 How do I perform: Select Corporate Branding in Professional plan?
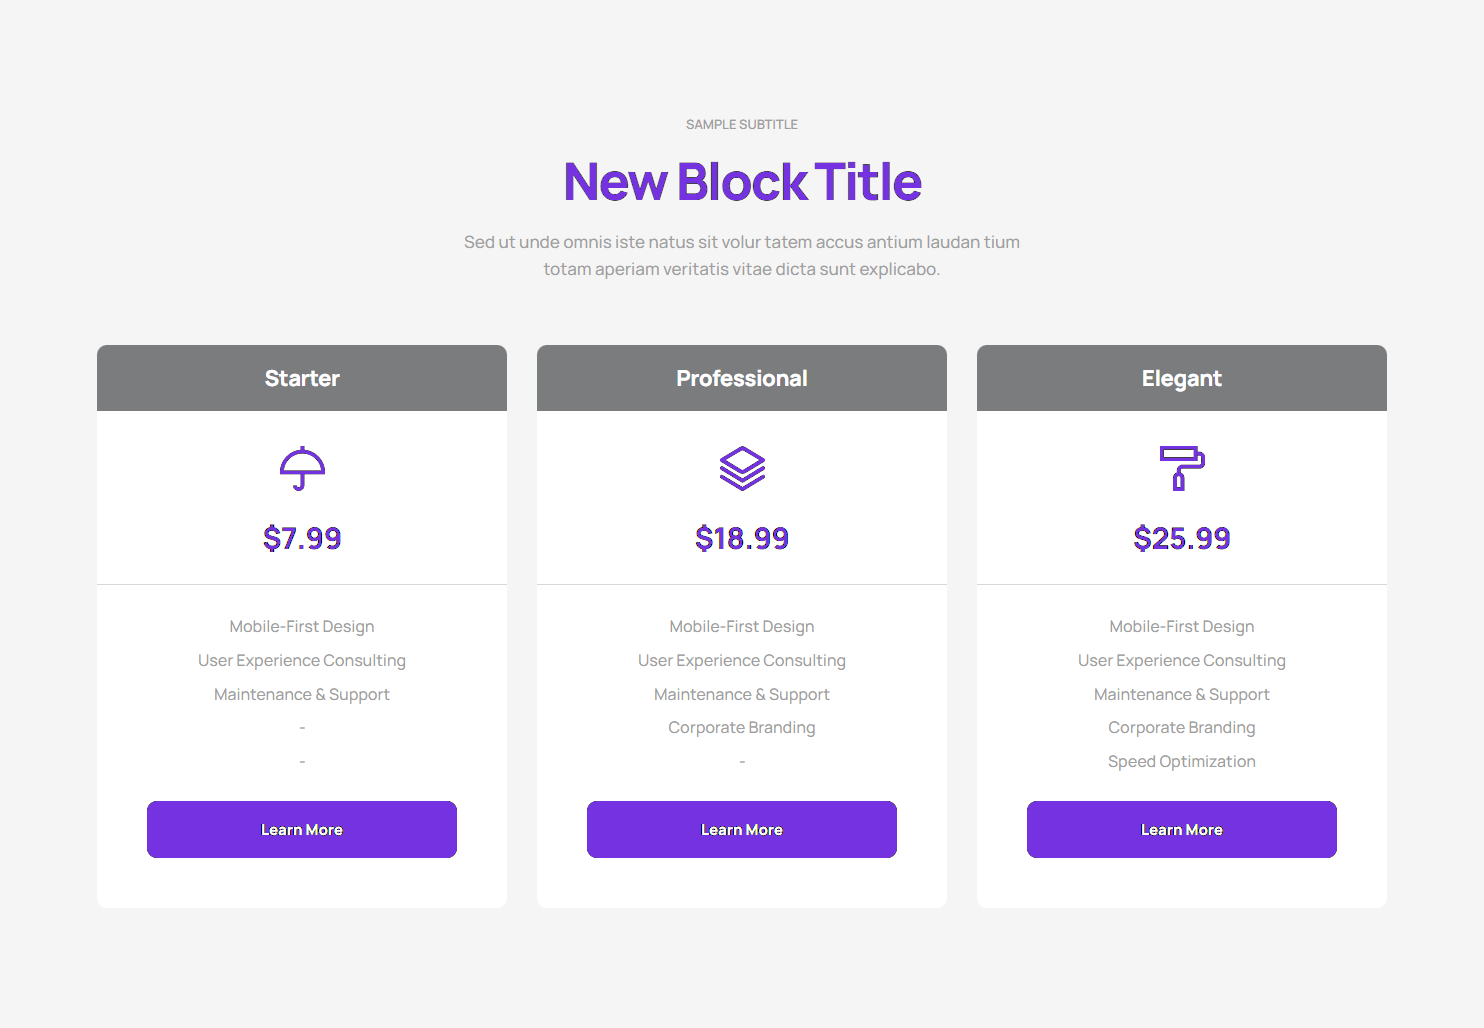coord(741,727)
